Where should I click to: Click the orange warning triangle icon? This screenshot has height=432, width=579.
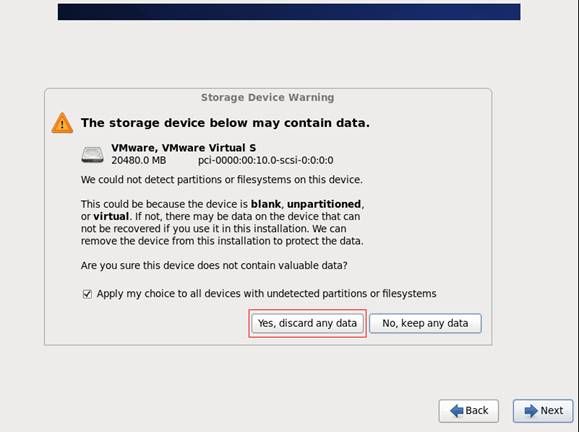tap(62, 123)
